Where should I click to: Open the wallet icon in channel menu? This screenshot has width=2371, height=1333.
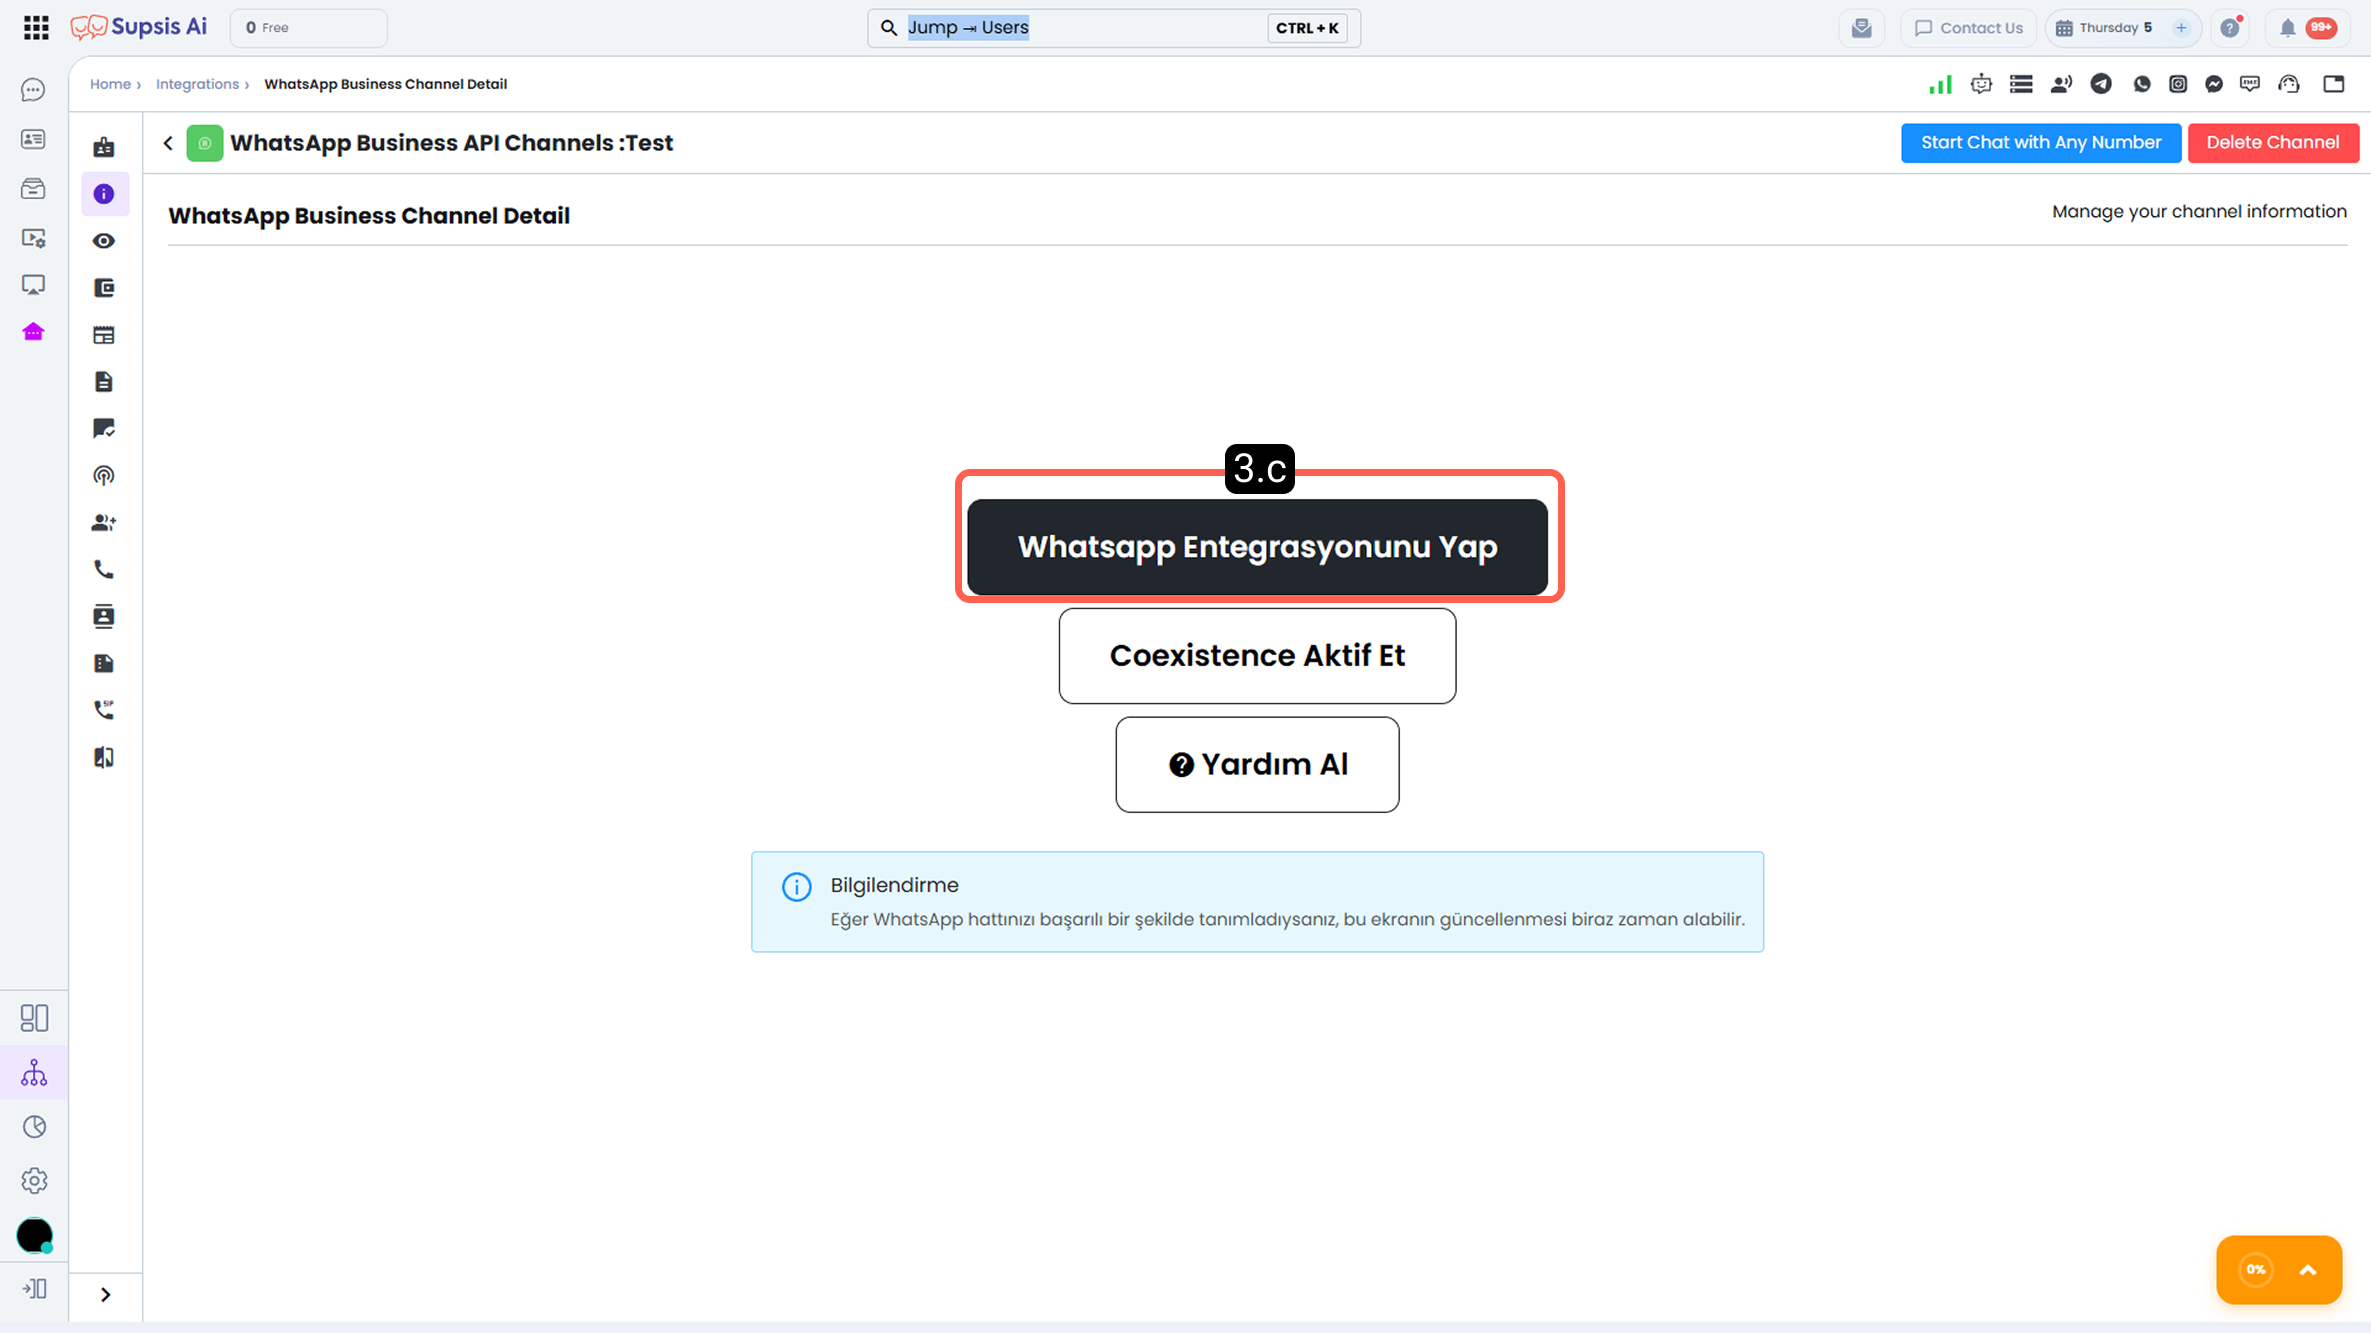coord(104,288)
